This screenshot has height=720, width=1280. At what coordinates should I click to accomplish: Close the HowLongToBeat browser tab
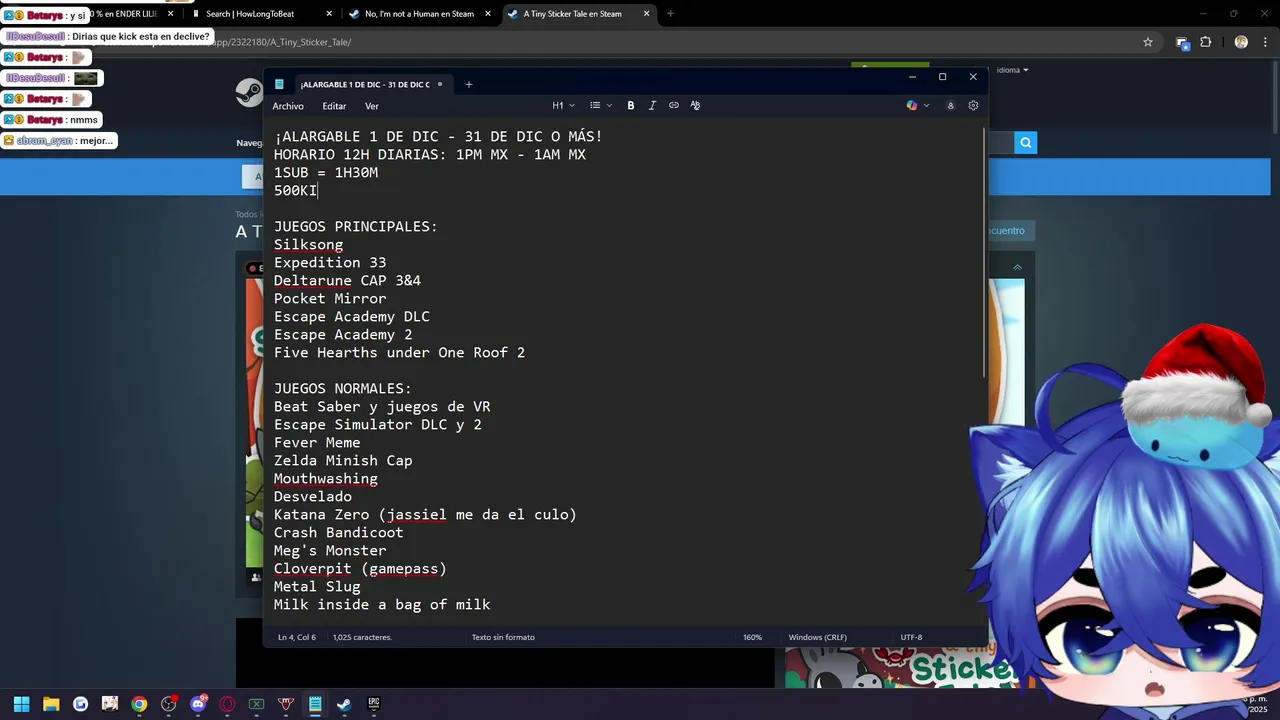click(330, 14)
